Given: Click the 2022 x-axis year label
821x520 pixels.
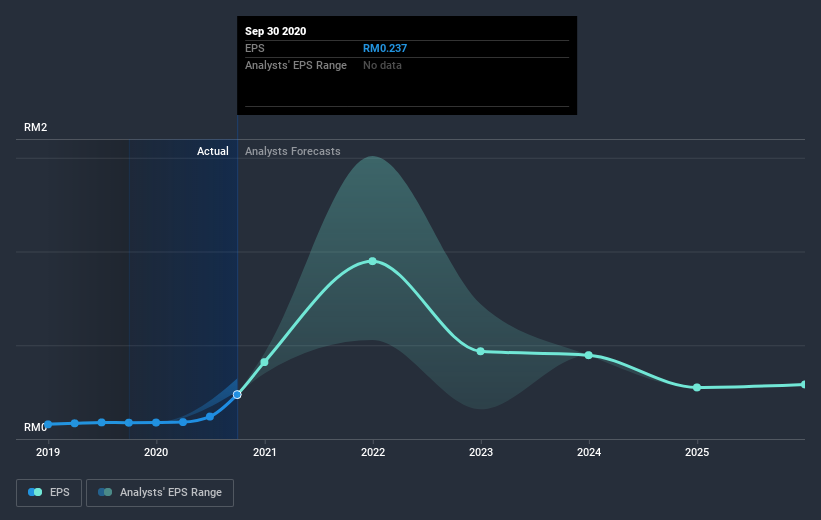Looking at the screenshot, I should tap(373, 452).
